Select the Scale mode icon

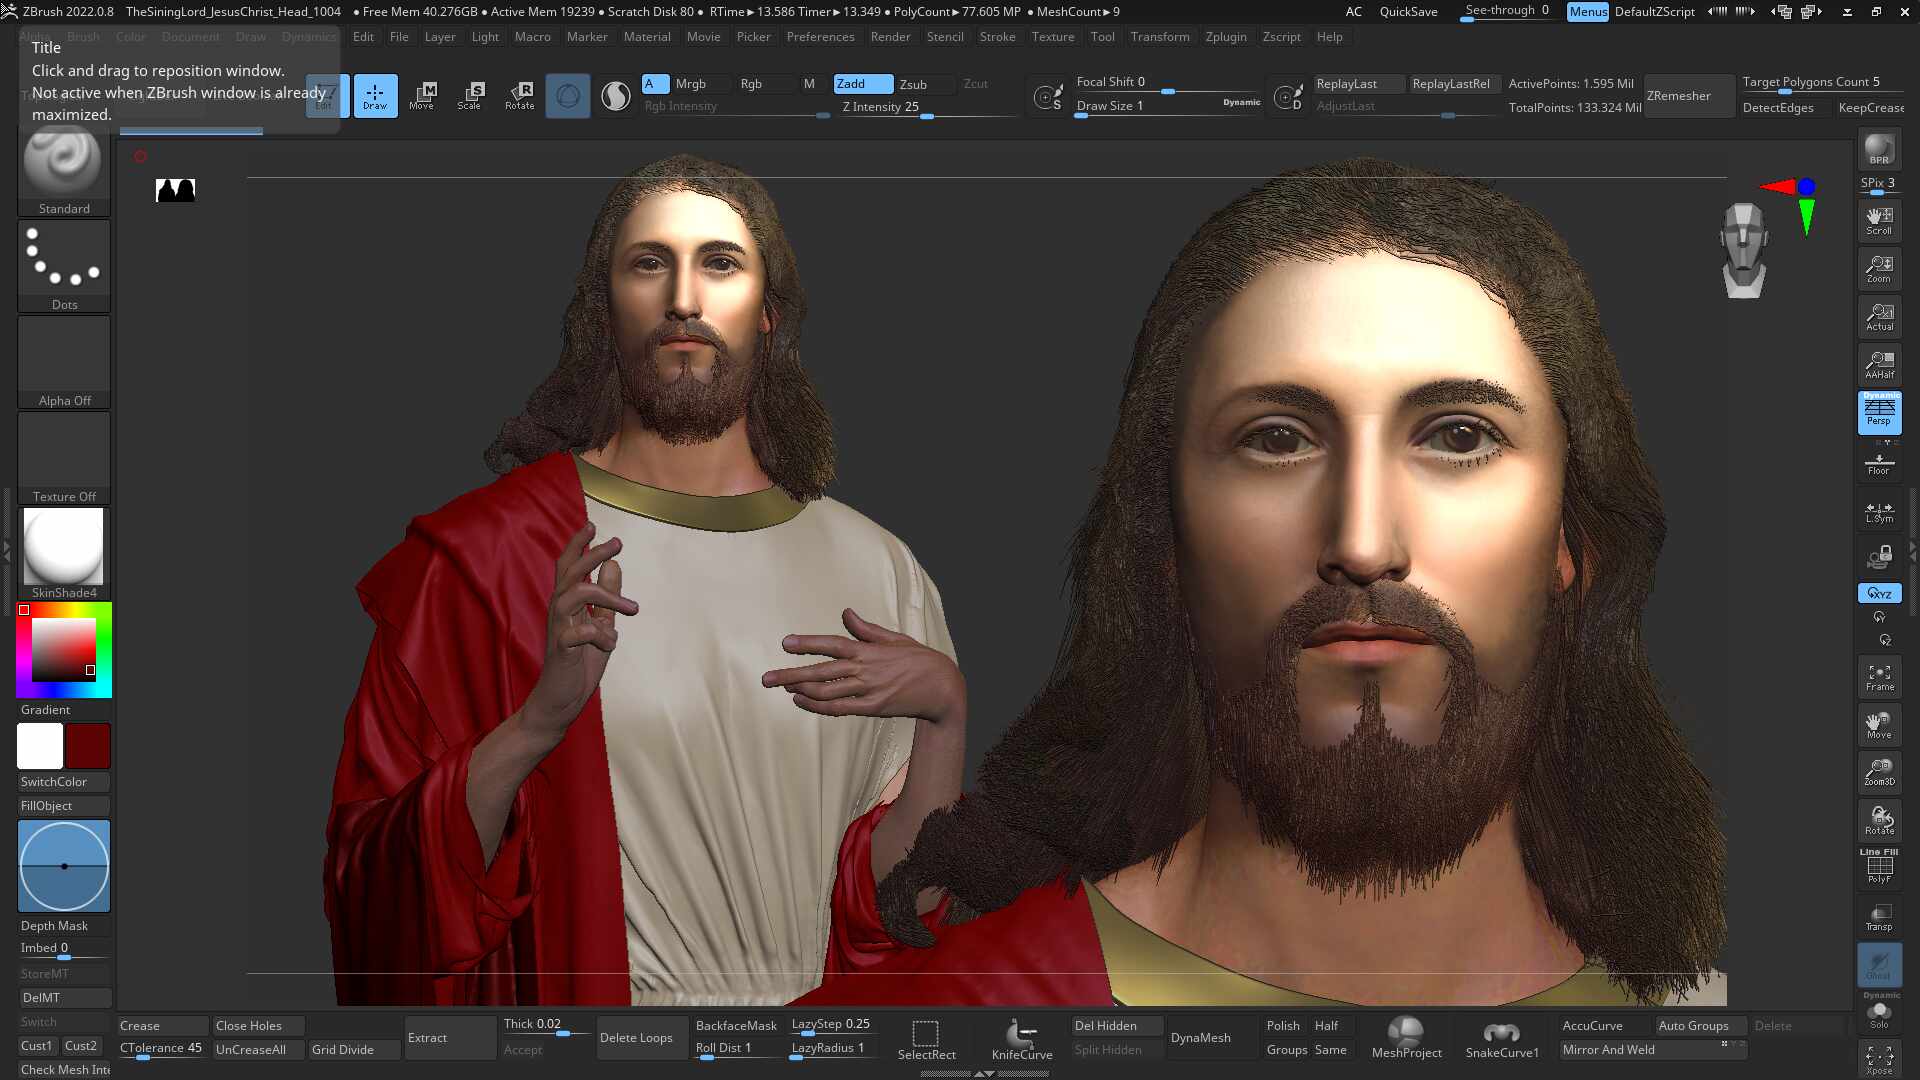click(x=470, y=95)
